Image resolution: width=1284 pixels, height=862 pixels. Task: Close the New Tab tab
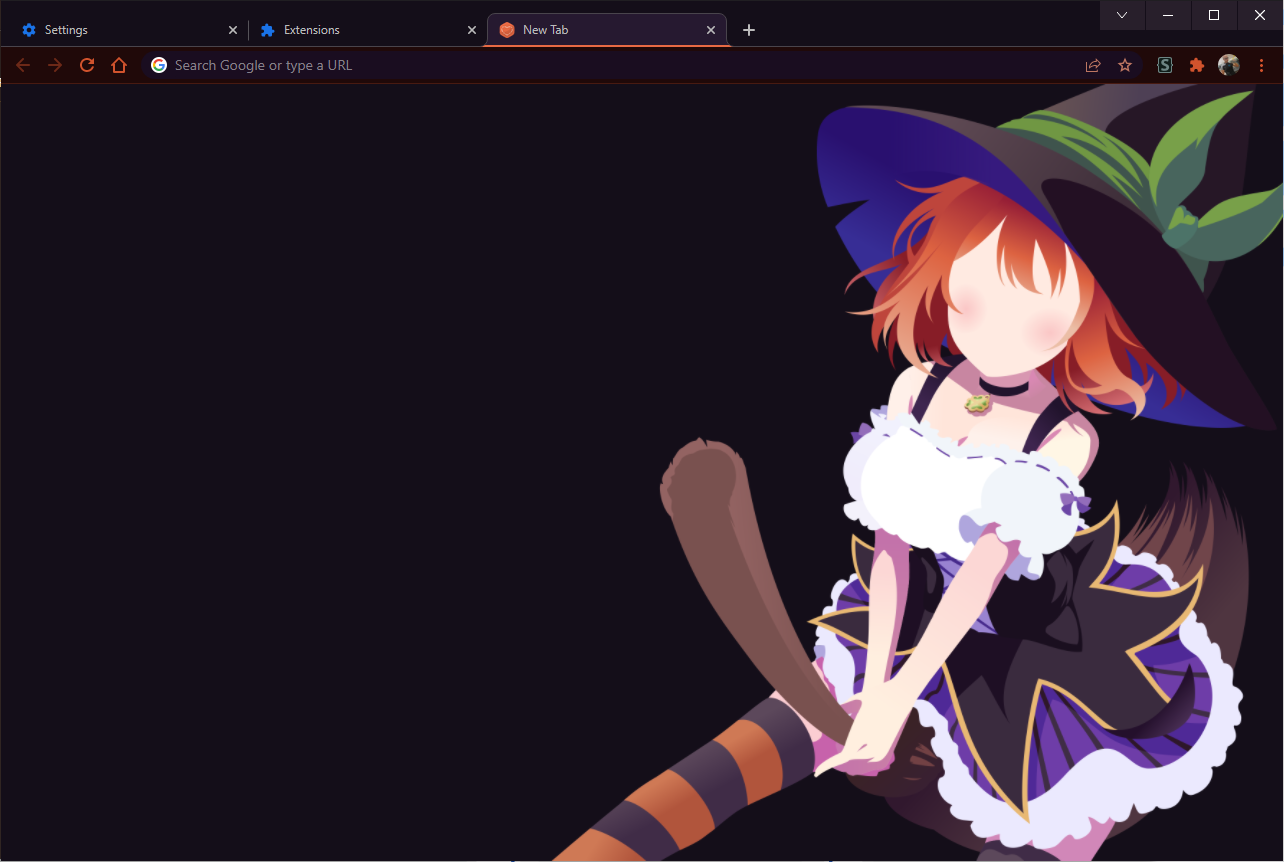tap(711, 30)
